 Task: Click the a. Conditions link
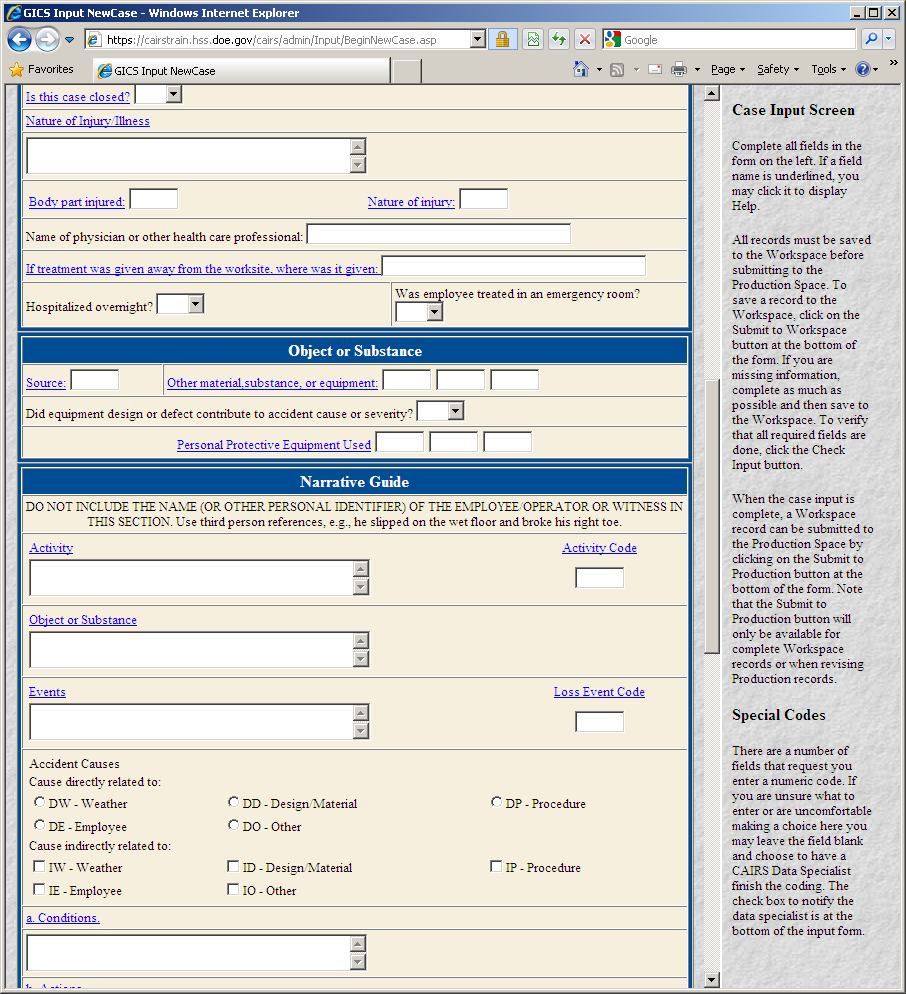63,917
